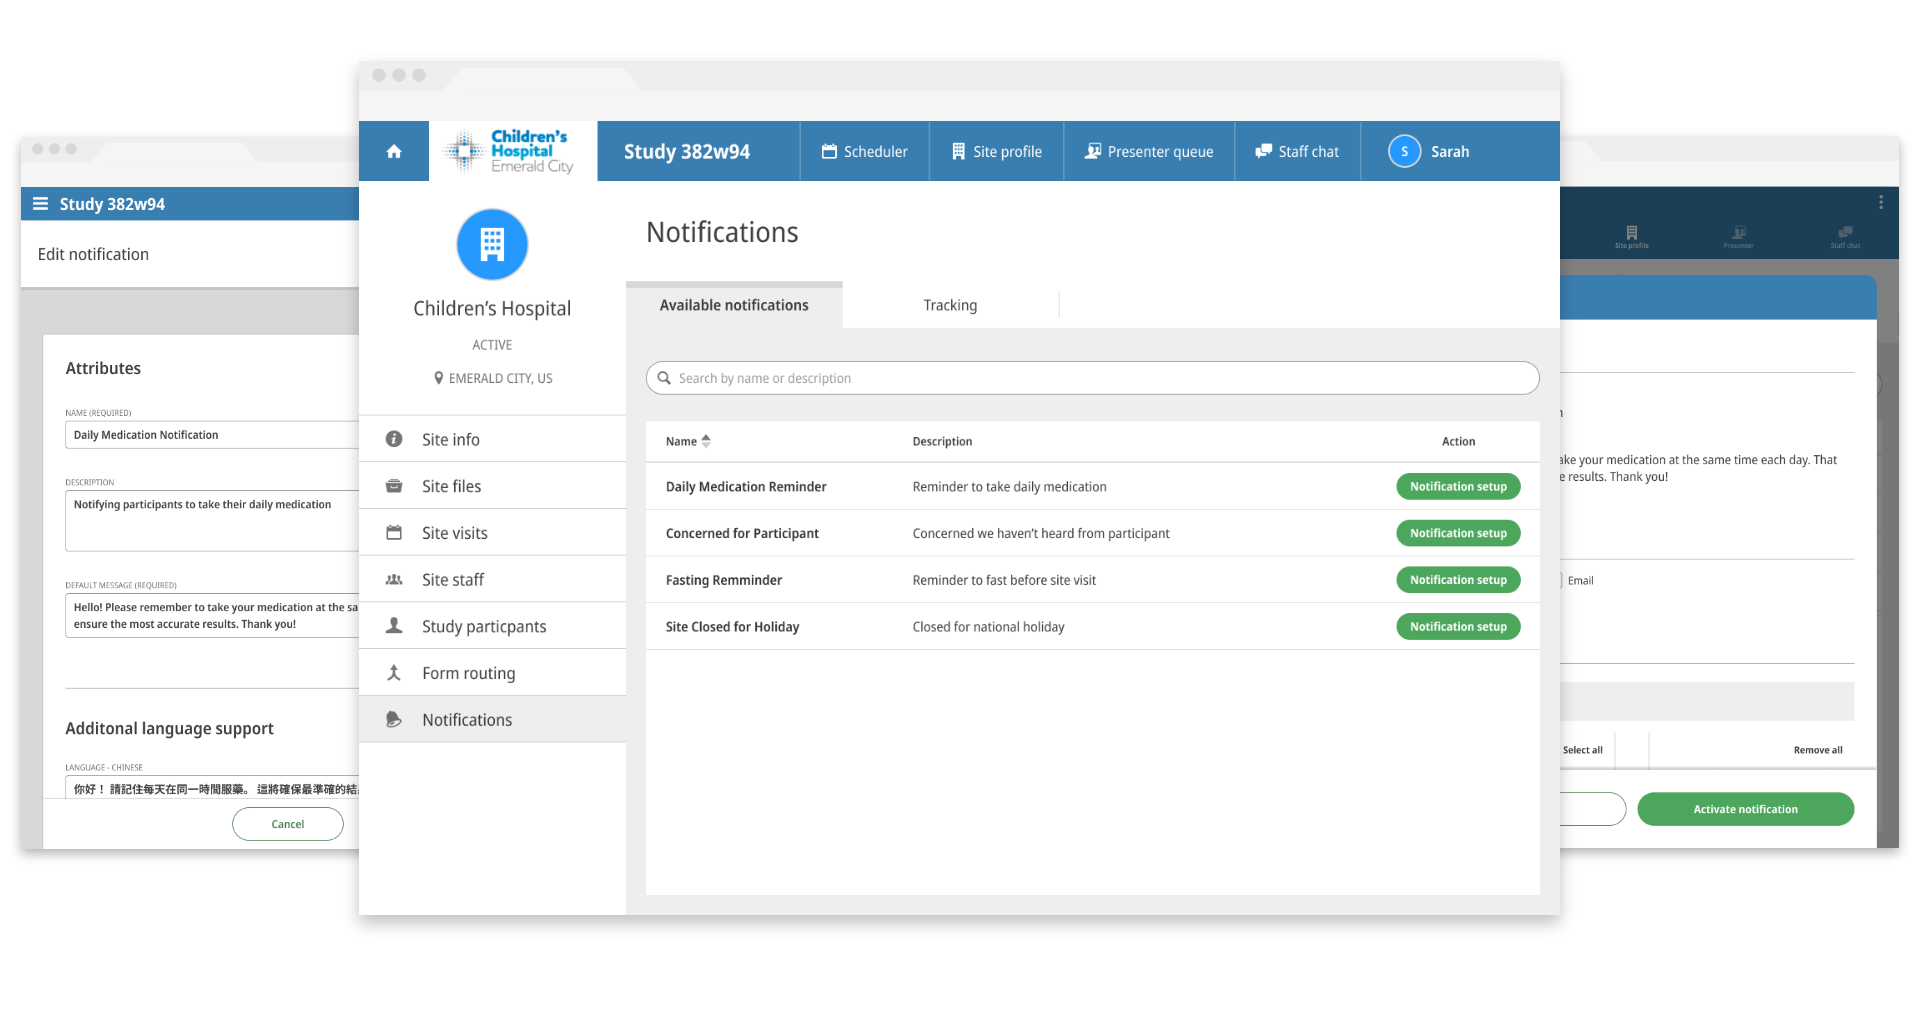Click Sarah's profile avatar
This screenshot has width=1920, height=1010.
point(1404,151)
